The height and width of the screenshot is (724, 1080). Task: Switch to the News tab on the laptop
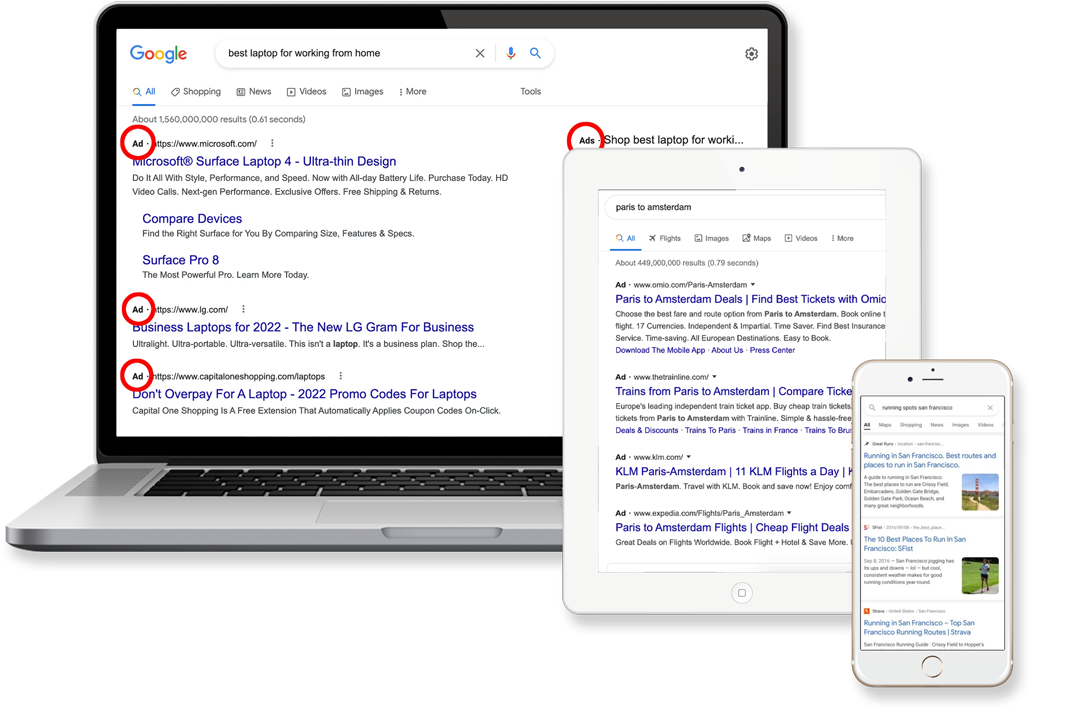click(x=253, y=92)
